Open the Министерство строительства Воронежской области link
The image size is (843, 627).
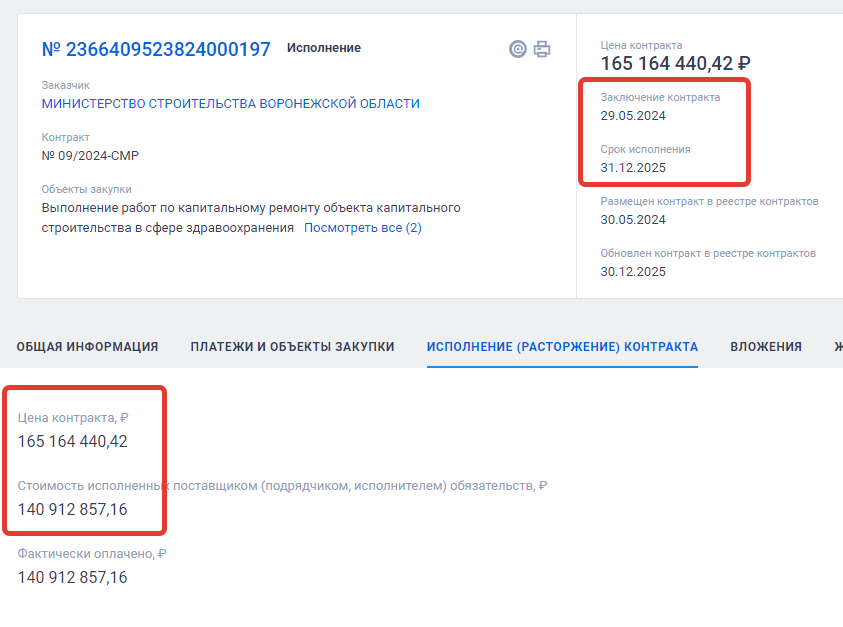[230, 103]
